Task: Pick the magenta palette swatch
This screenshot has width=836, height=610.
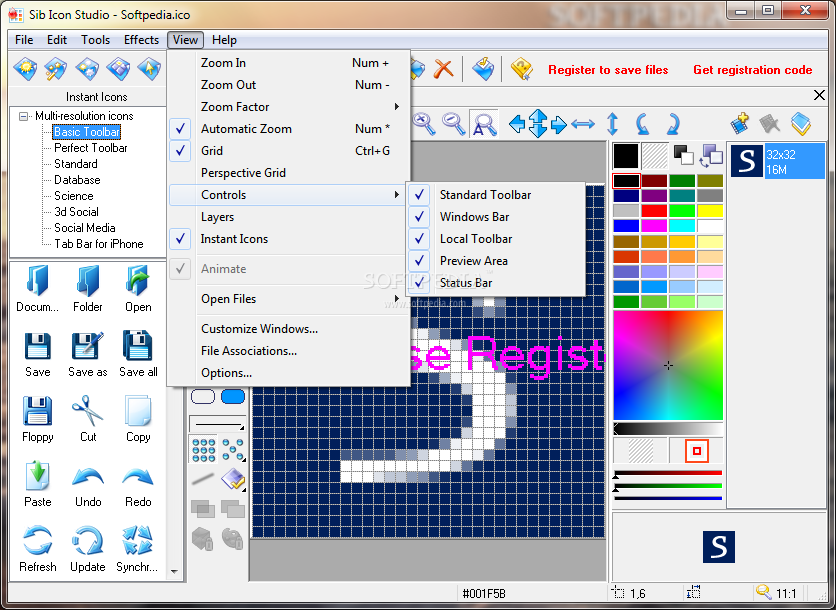Action: [x=654, y=226]
